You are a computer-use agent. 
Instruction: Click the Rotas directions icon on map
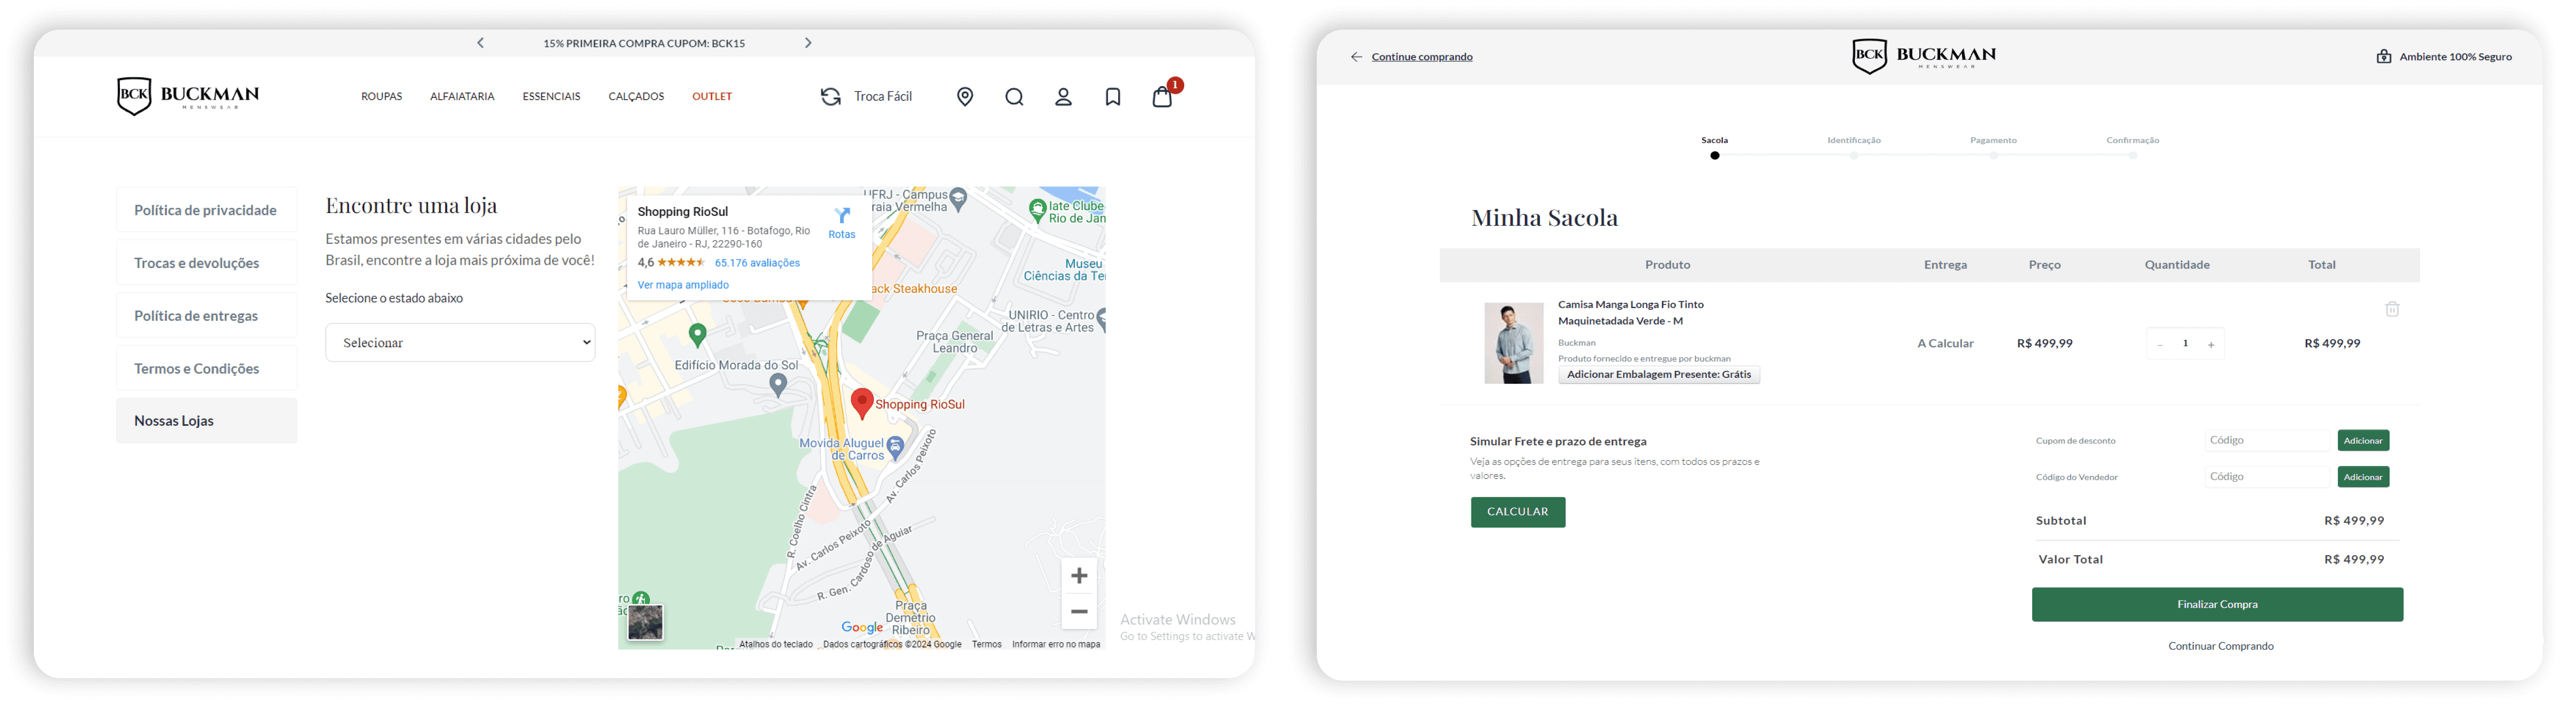click(x=842, y=216)
